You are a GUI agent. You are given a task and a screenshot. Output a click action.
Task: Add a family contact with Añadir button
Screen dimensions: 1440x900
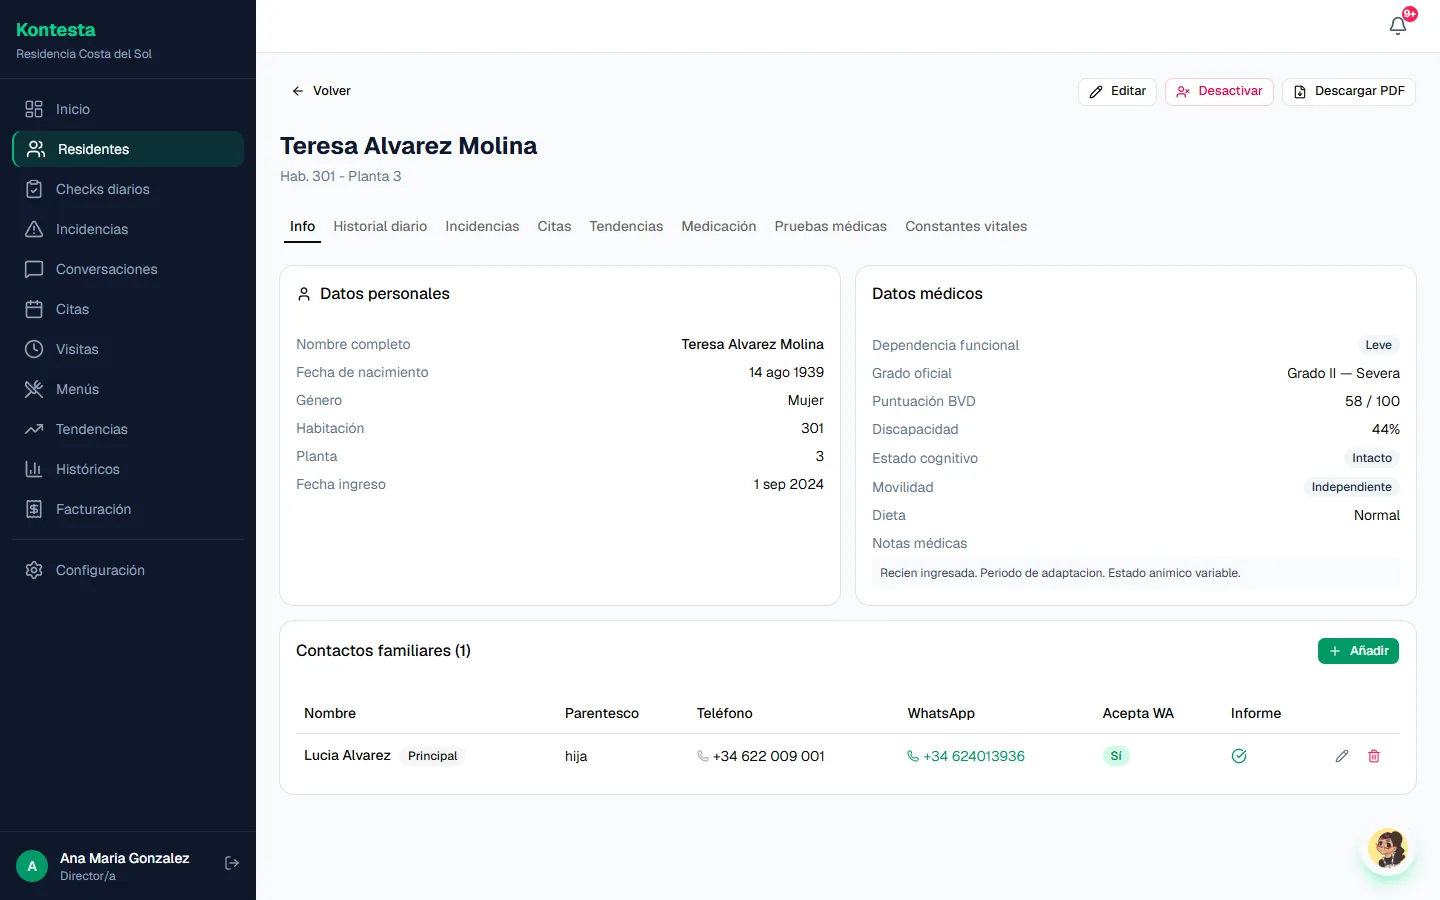(x=1358, y=651)
